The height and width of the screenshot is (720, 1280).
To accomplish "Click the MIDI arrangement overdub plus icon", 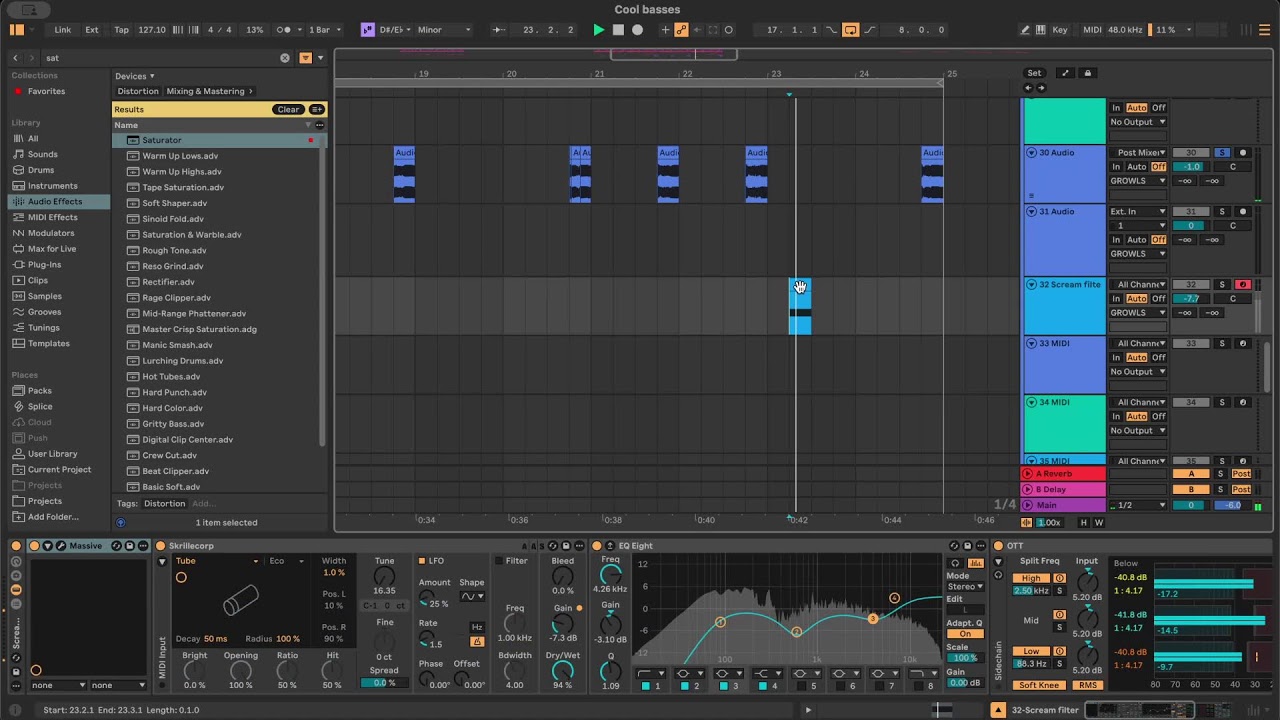I will (665, 30).
